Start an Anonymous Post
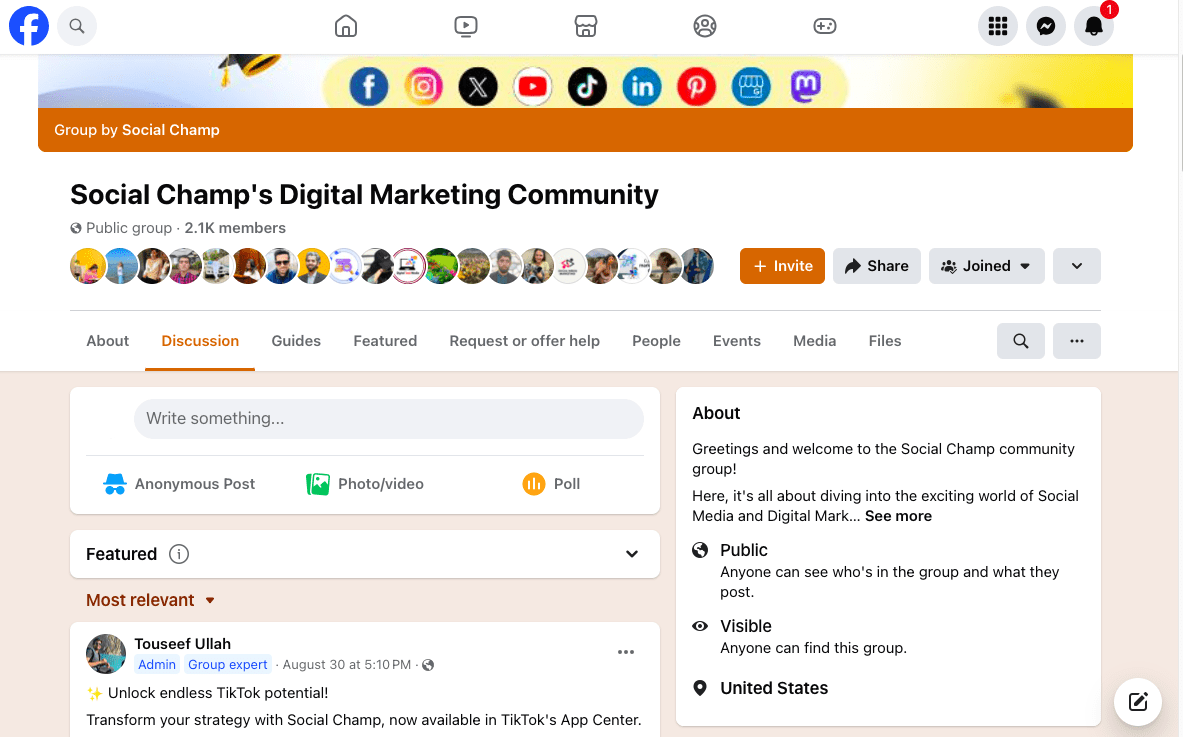This screenshot has height=737, width=1183. click(178, 483)
